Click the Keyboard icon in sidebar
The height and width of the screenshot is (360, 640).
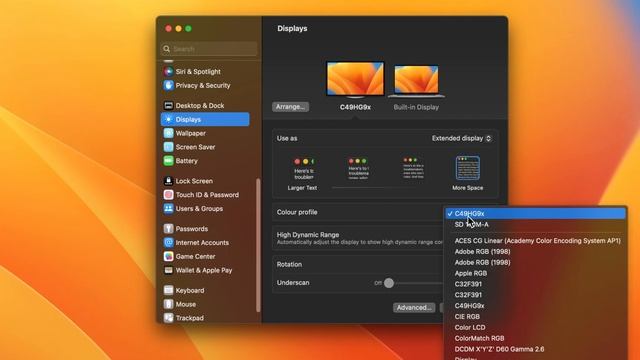[168, 290]
